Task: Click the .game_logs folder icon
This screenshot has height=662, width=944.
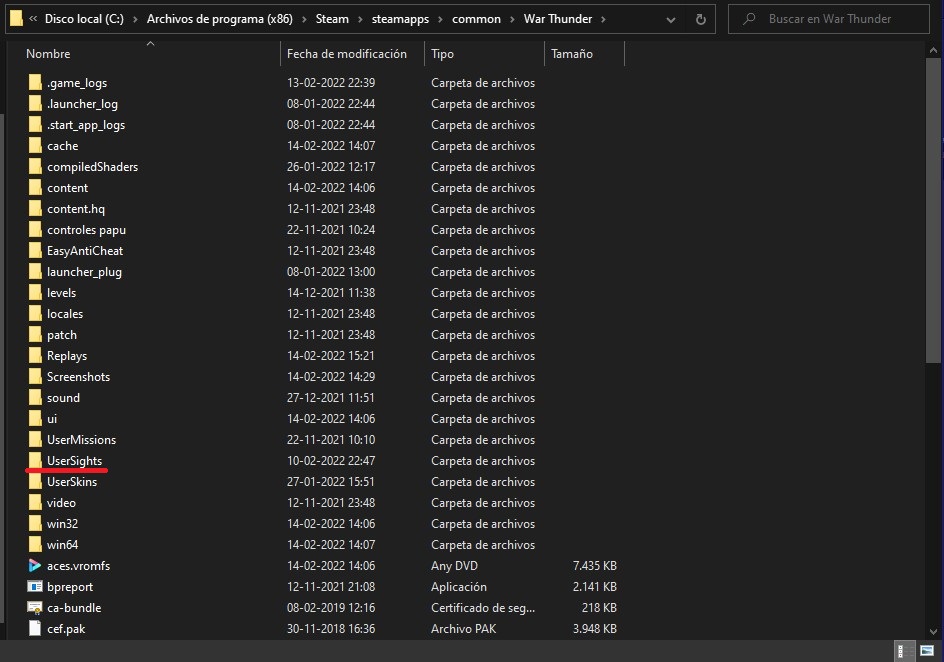Action: [35, 82]
